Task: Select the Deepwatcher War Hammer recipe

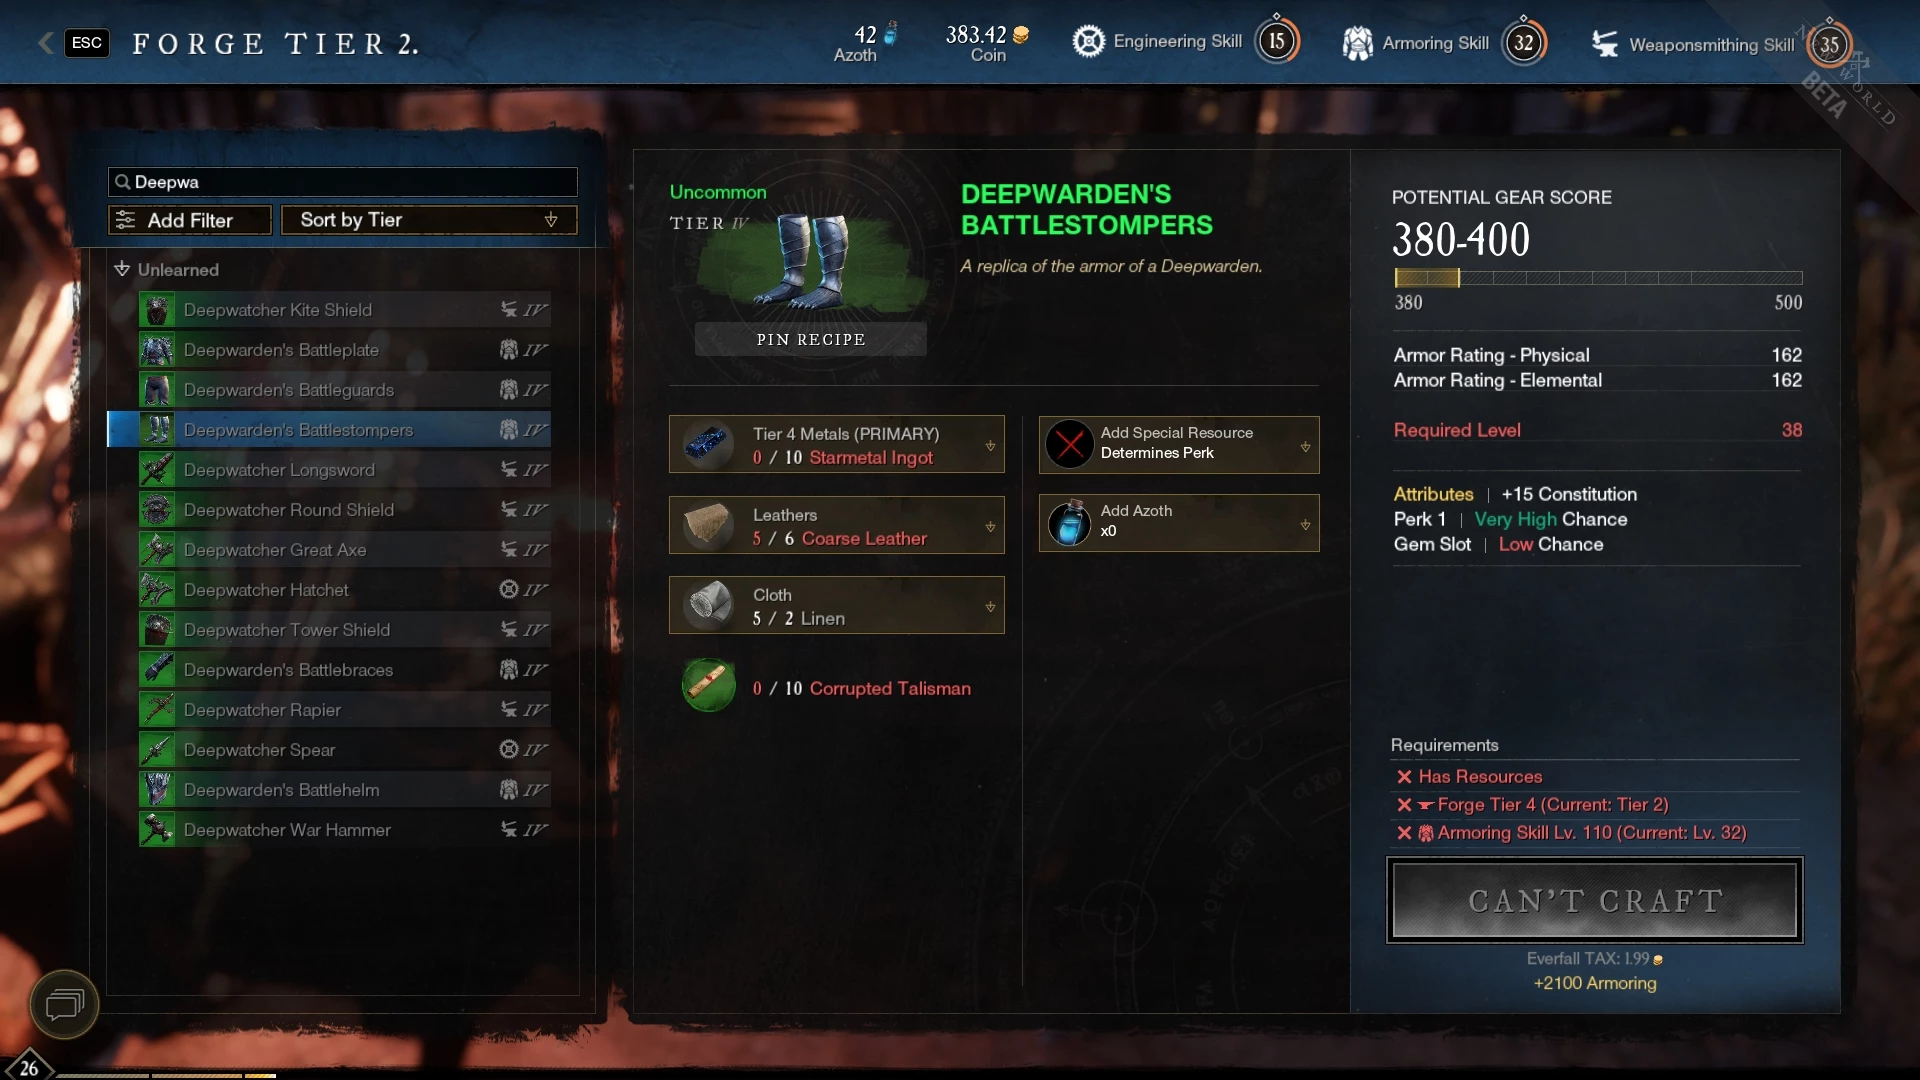Action: point(345,830)
